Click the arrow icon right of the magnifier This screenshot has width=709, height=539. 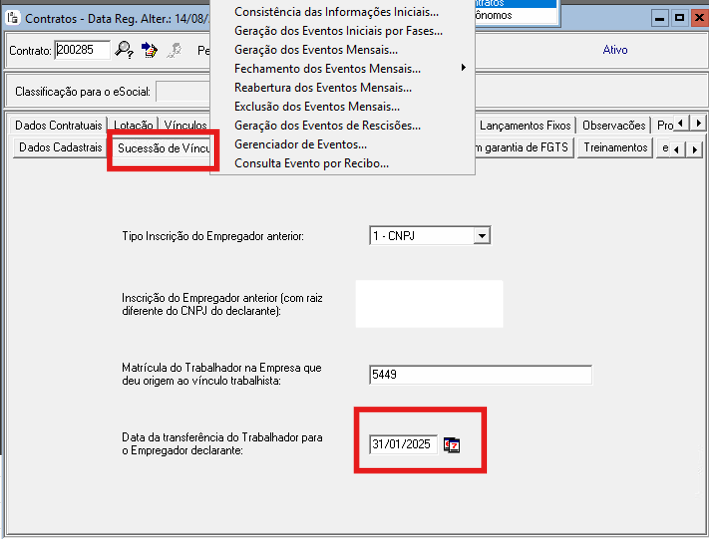149,49
